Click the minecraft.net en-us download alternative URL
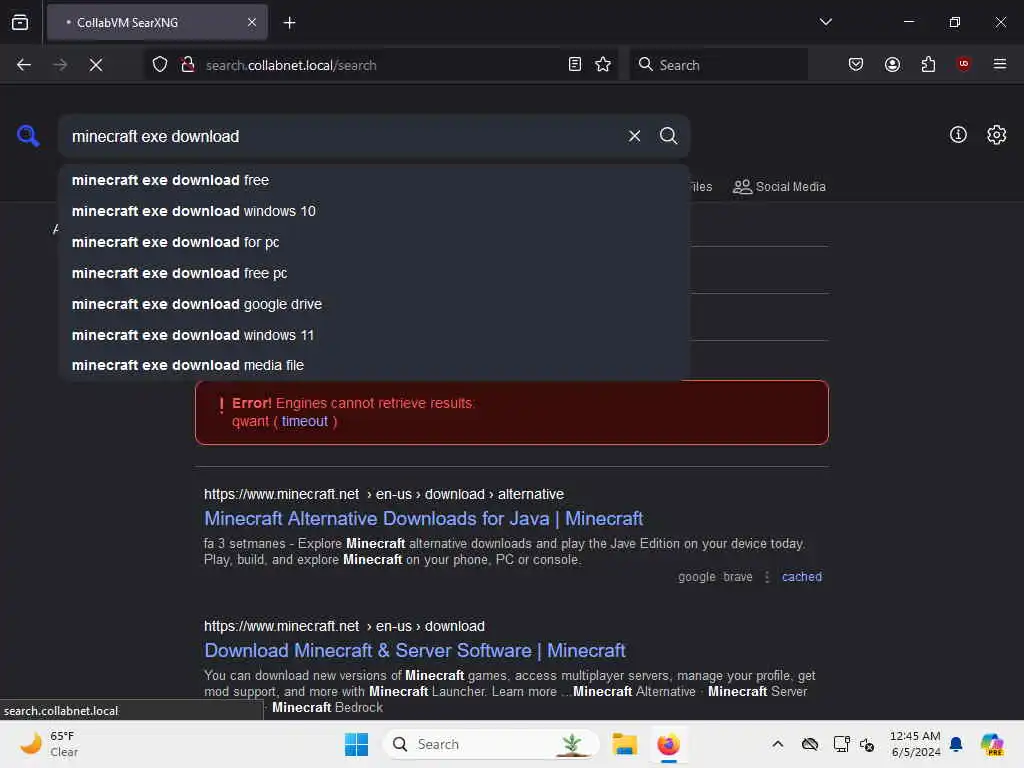The image size is (1024, 768). pyautogui.click(x=384, y=494)
